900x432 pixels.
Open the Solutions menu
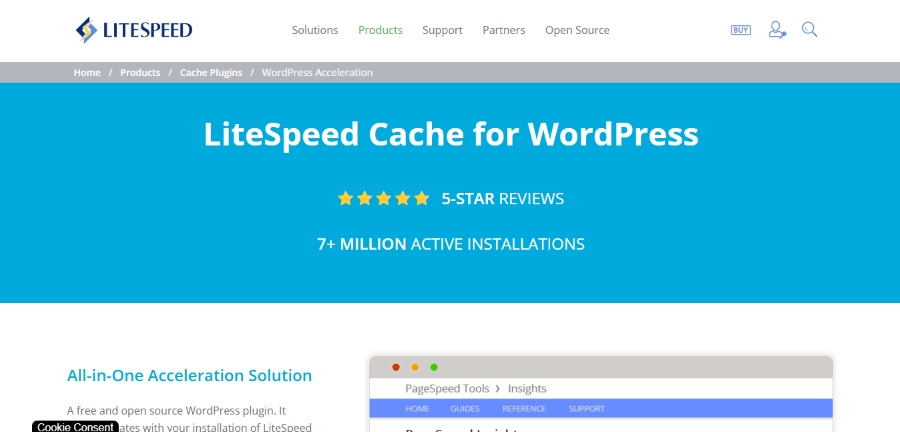(x=315, y=30)
